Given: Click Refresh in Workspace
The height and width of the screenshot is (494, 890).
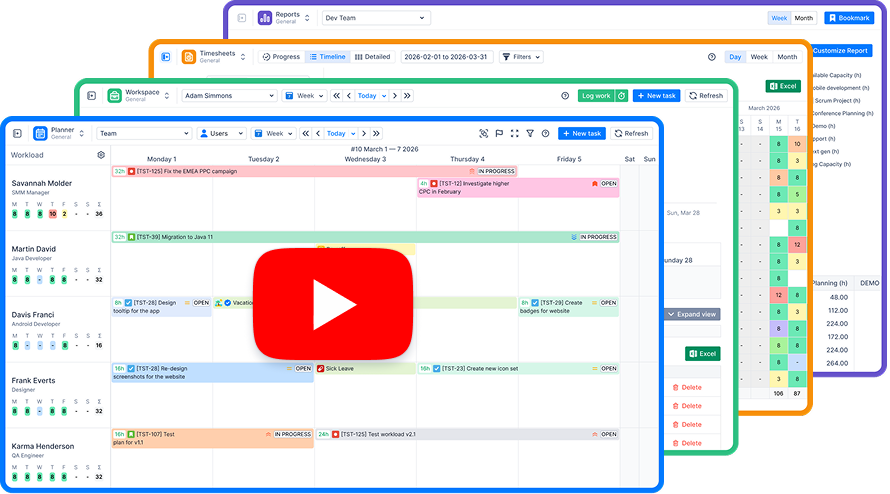Looking at the screenshot, I should (x=706, y=96).
